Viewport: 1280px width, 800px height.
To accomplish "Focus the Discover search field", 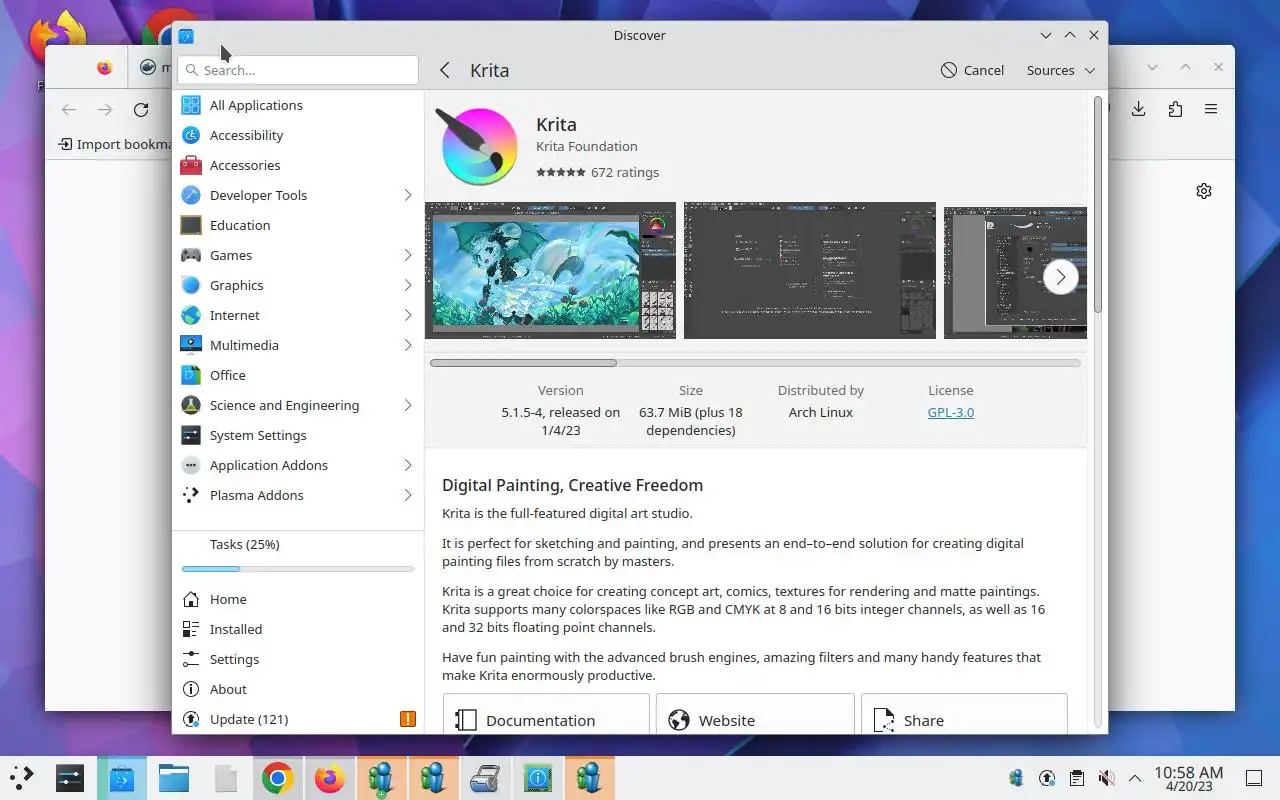I will point(298,70).
